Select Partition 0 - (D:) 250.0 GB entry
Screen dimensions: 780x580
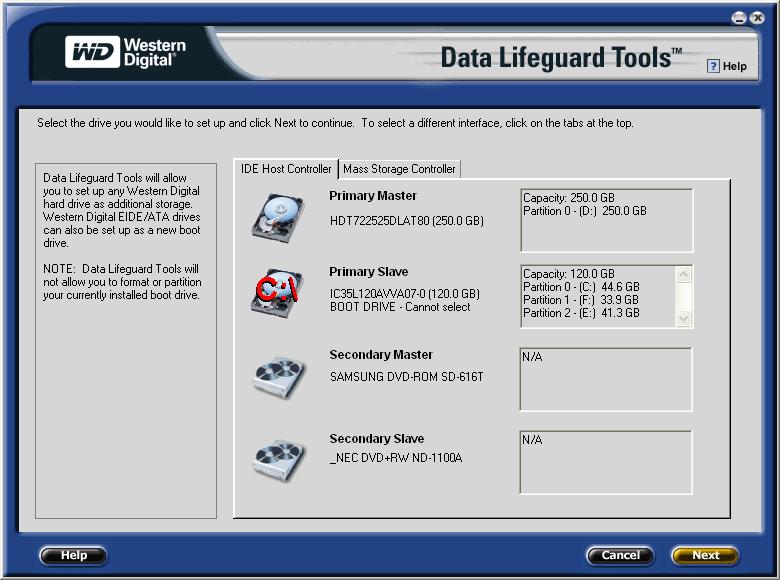pyautogui.click(x=585, y=211)
